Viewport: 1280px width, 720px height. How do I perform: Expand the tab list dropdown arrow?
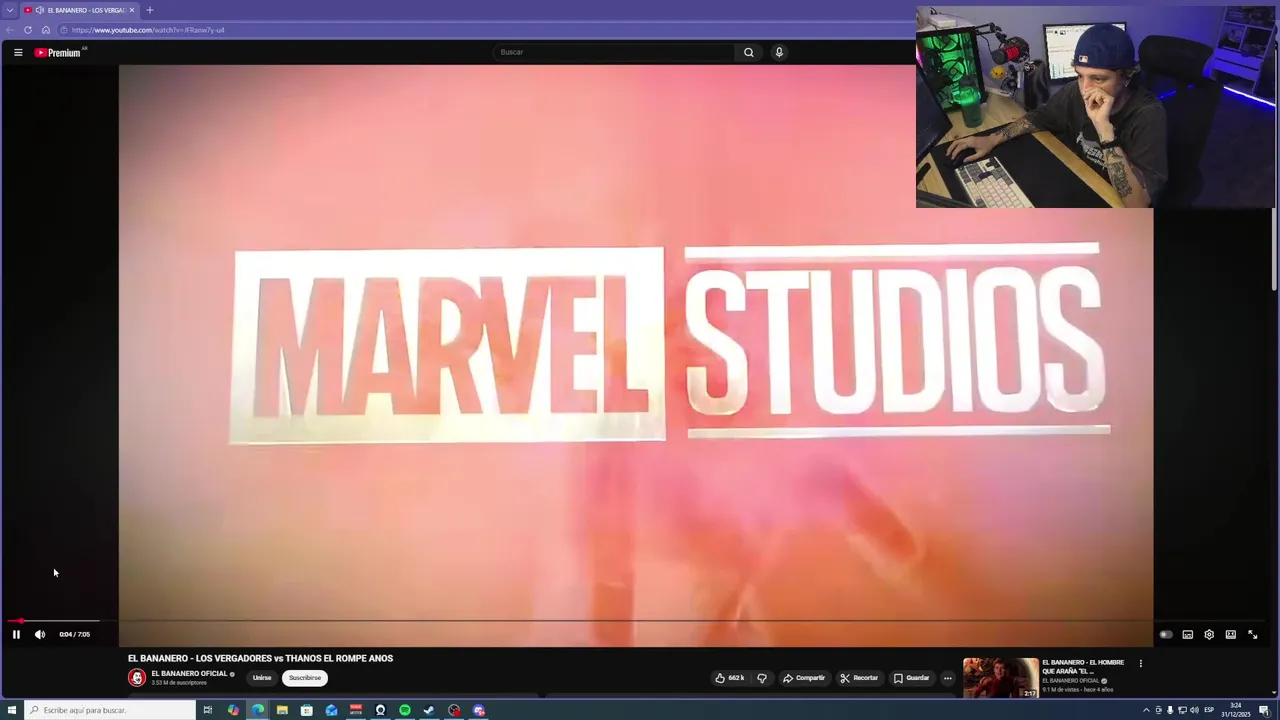tap(9, 10)
